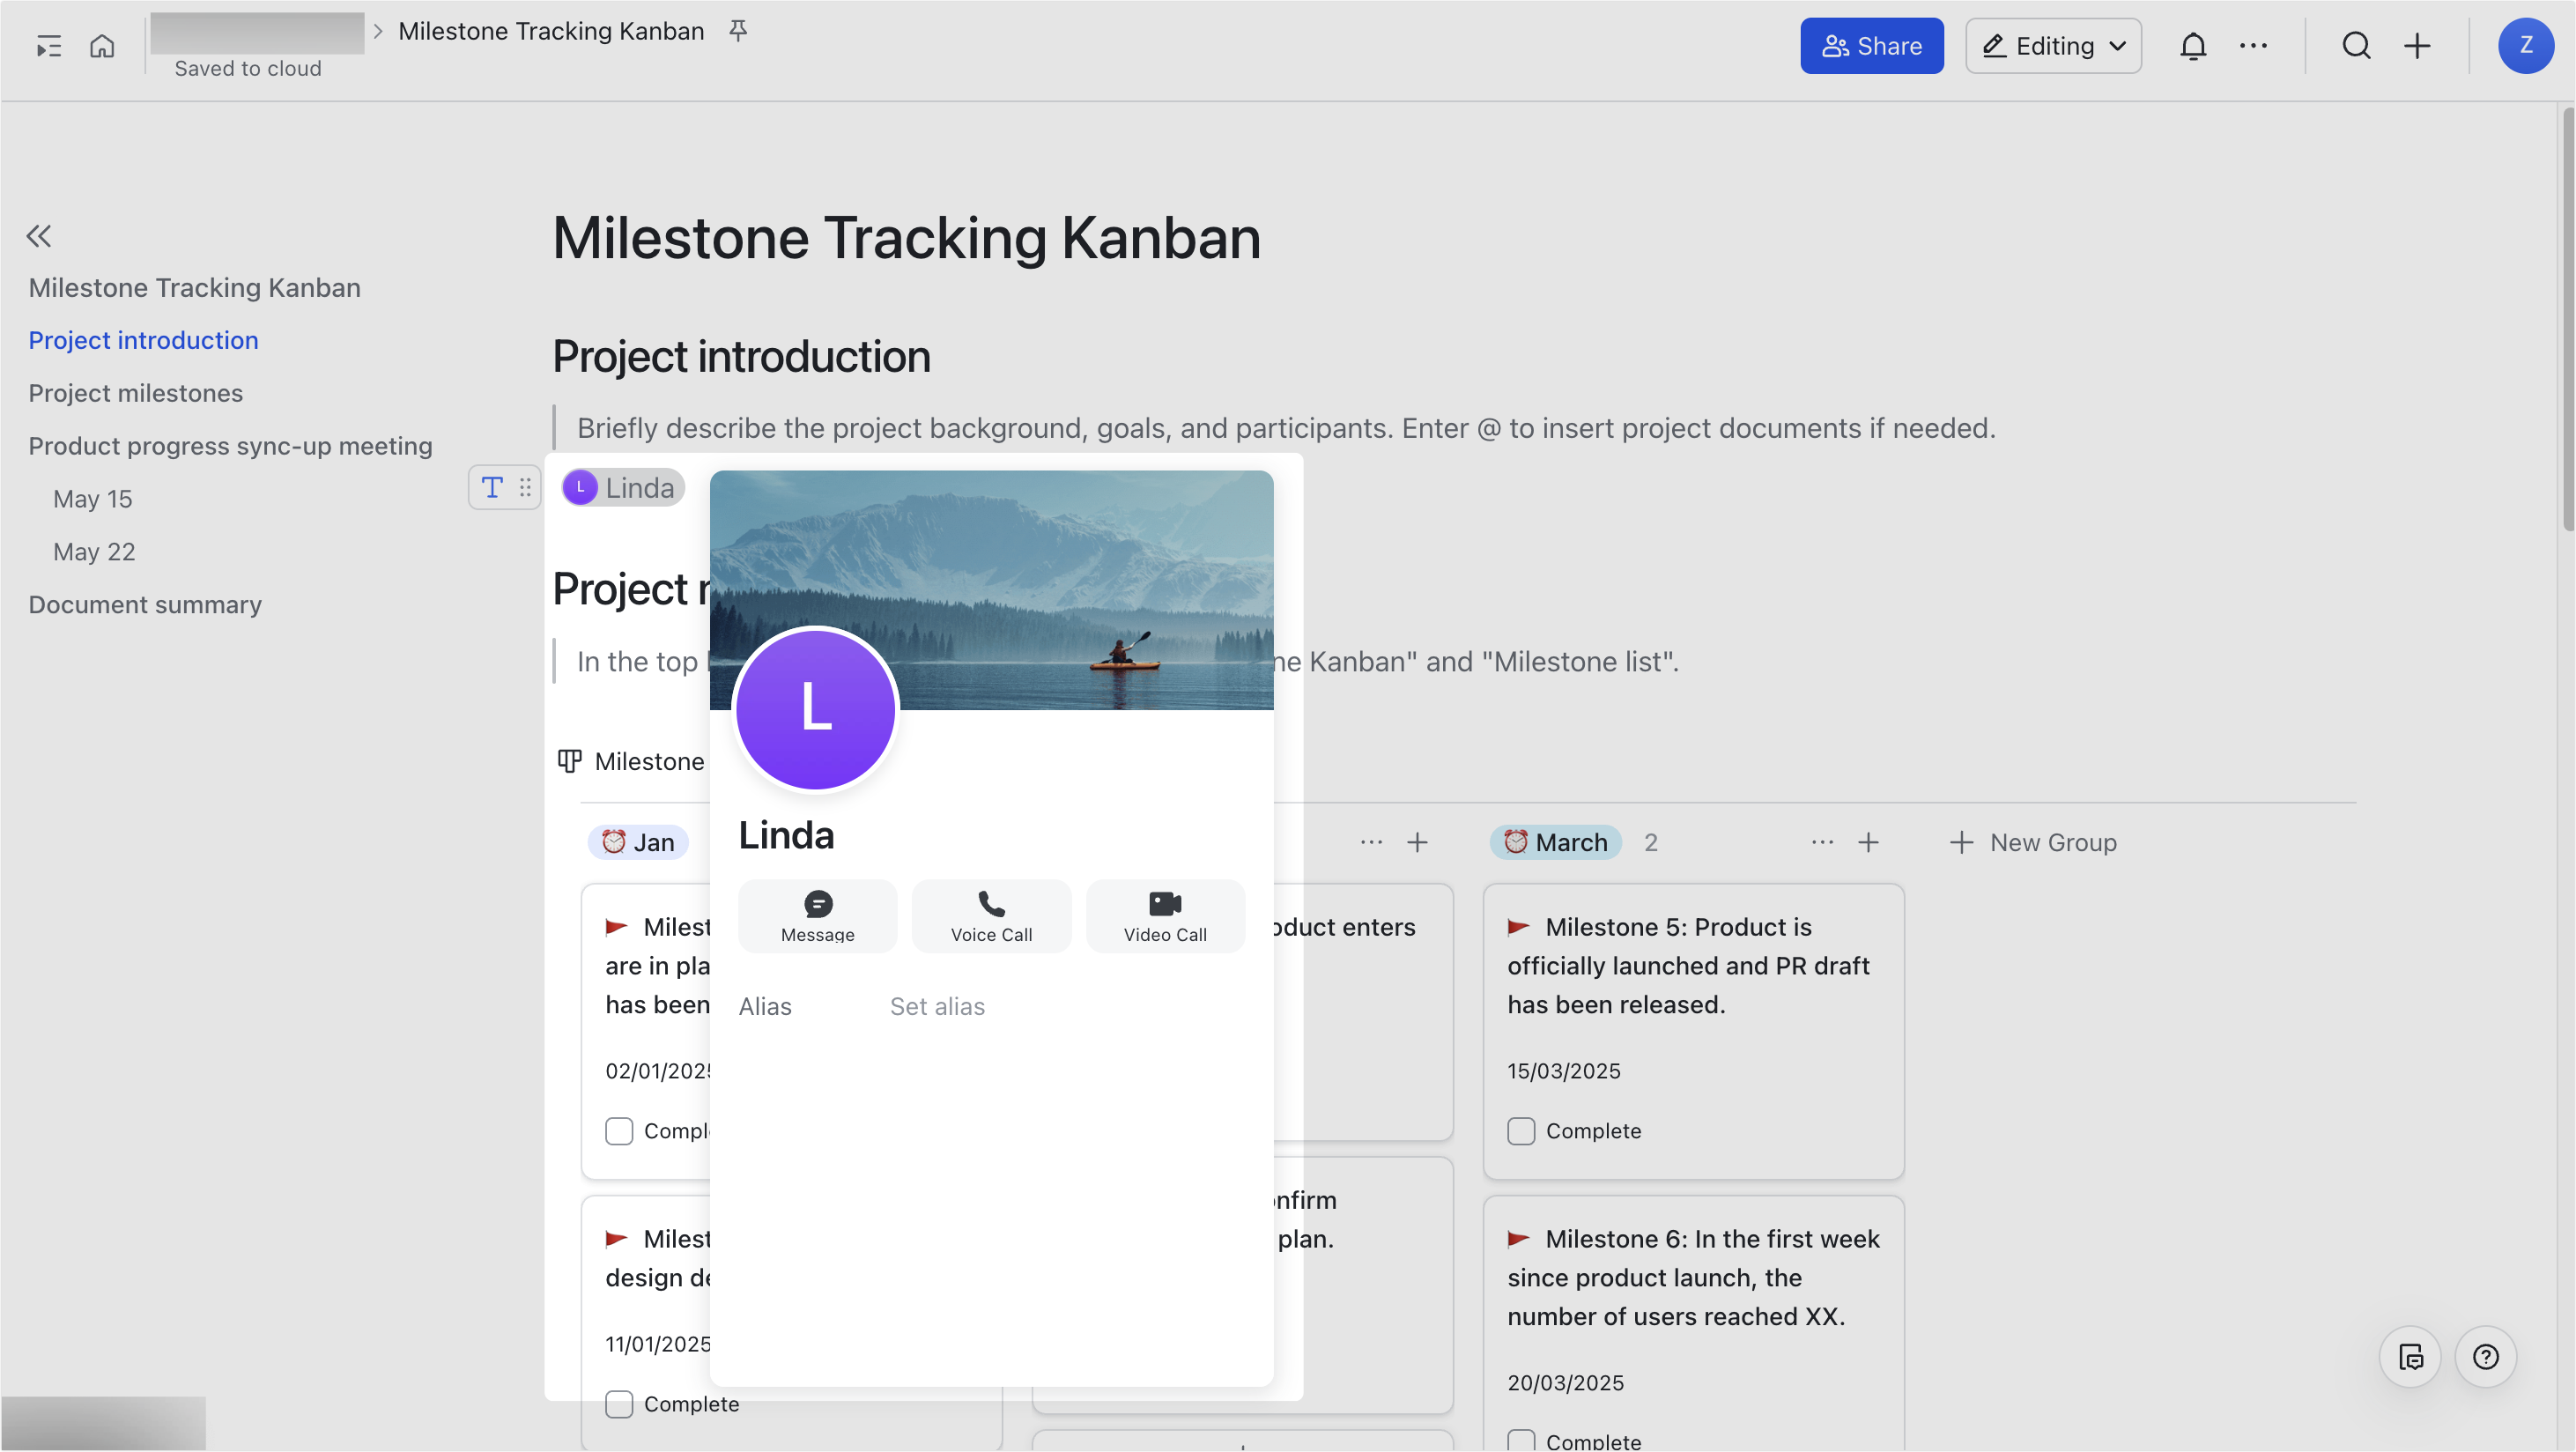Click the text block type T icon

click(492, 488)
